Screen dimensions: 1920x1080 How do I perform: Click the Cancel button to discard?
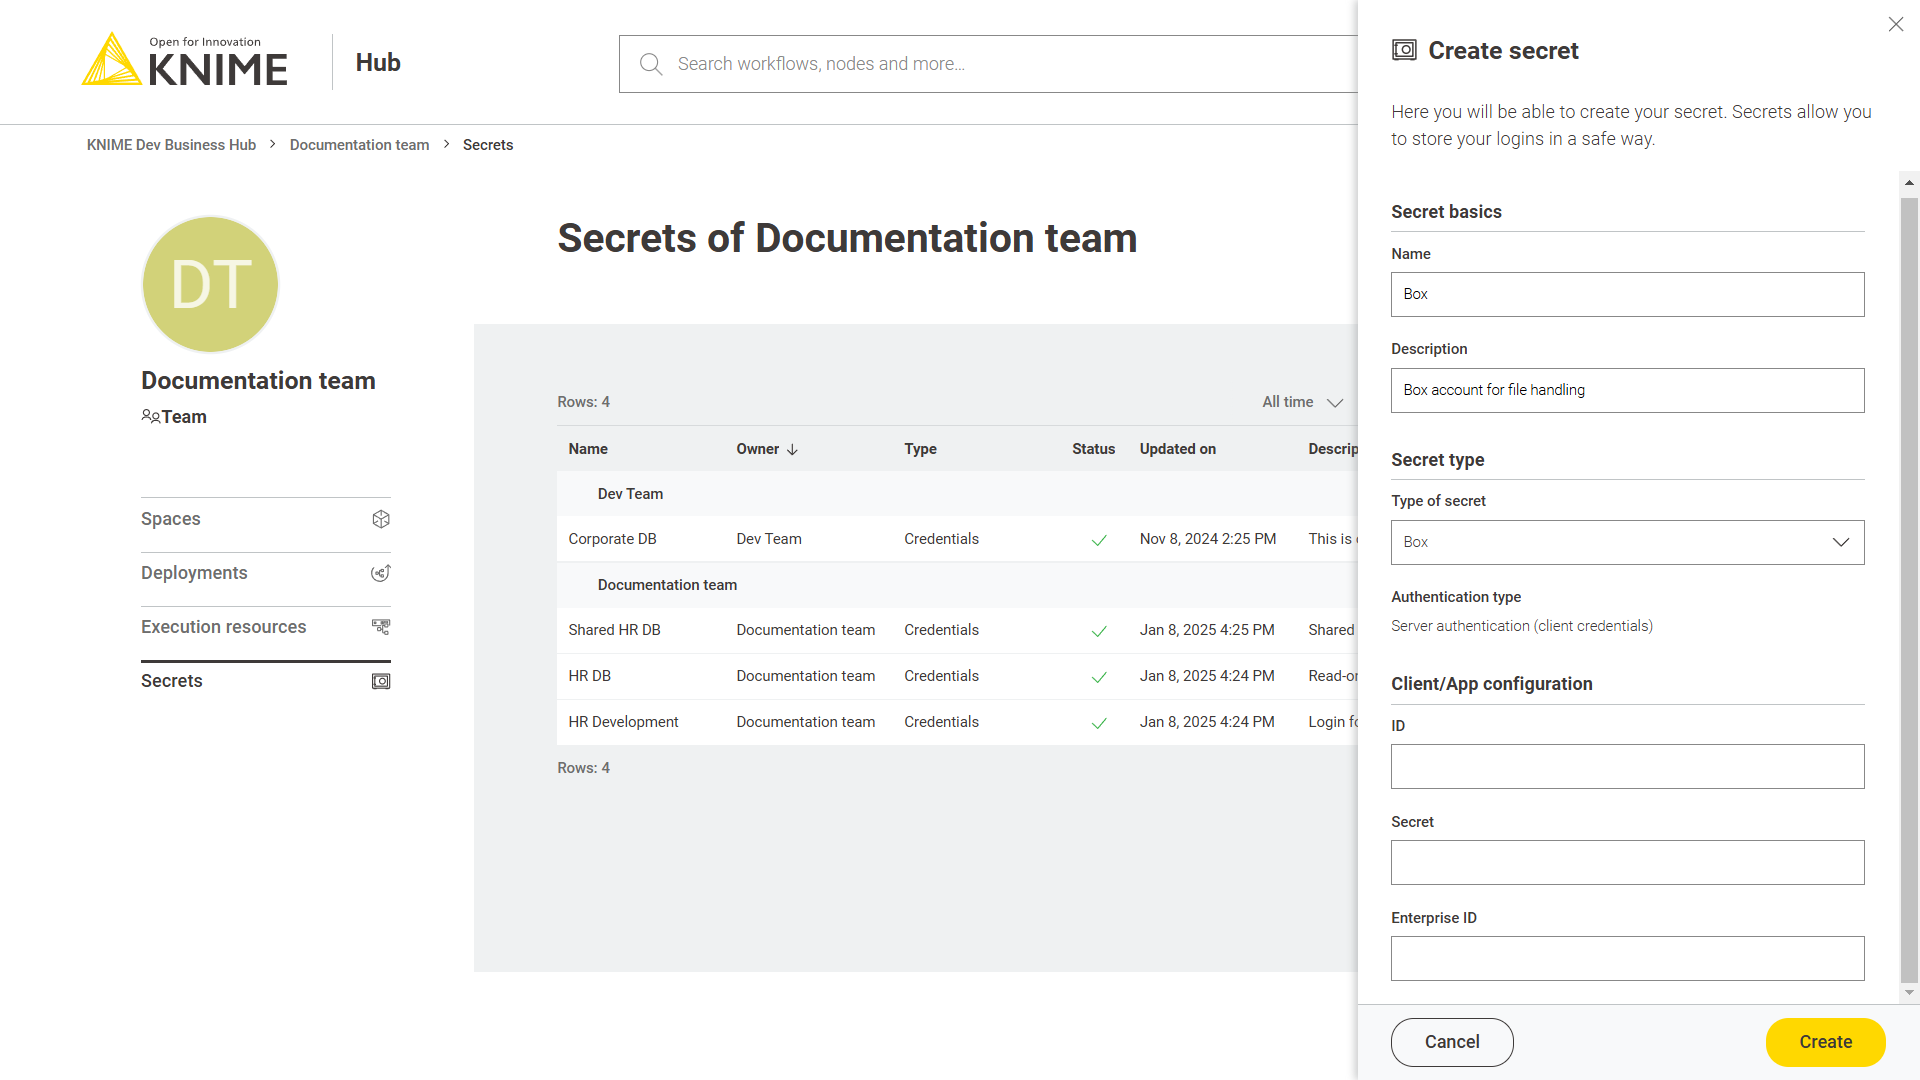point(1451,1042)
